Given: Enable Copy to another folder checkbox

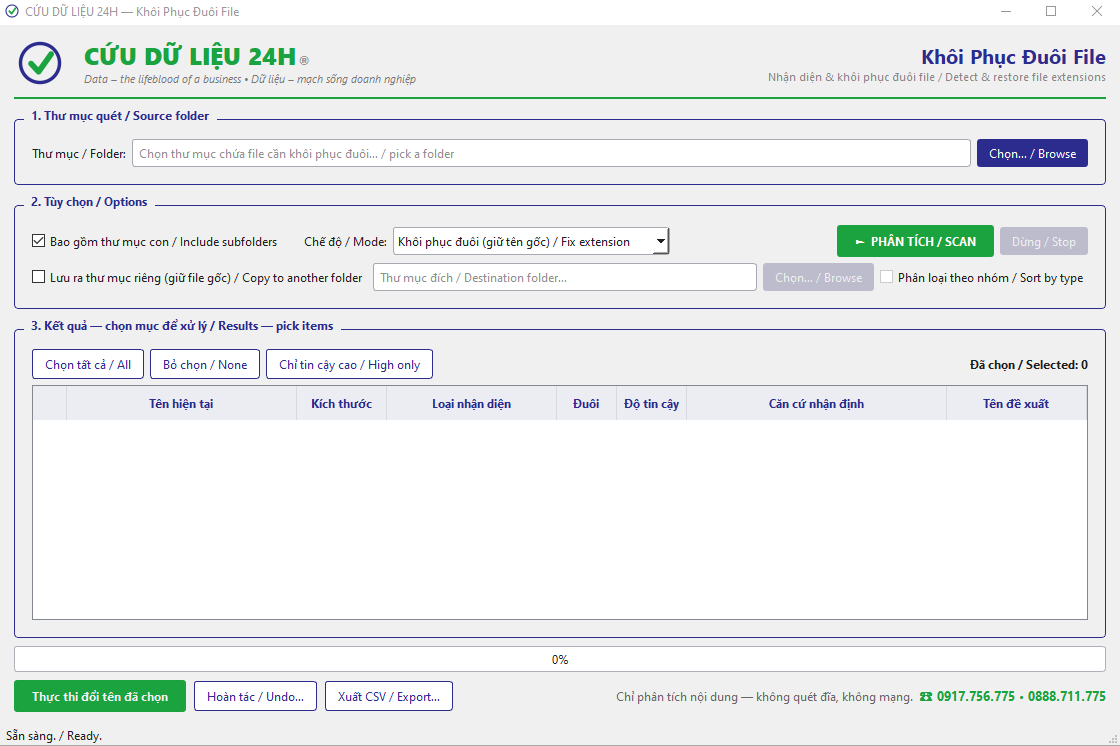Looking at the screenshot, I should tap(39, 277).
